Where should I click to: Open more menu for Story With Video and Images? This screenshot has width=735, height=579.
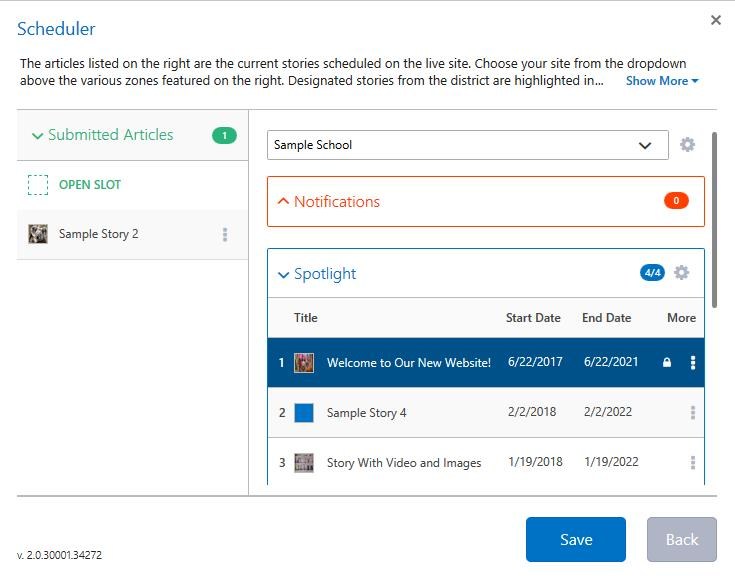tap(693, 463)
